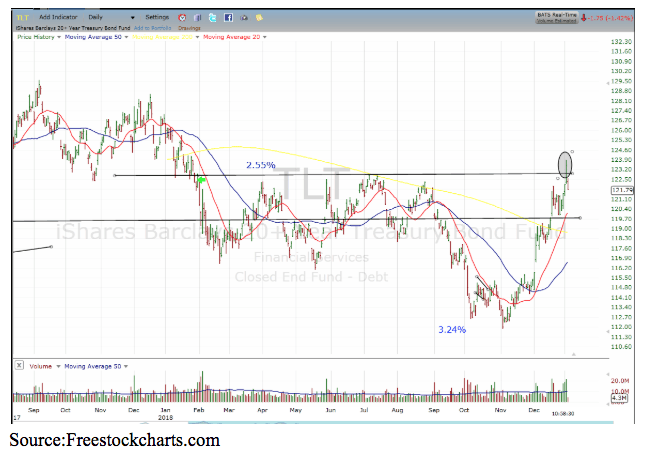Click the 3.24% chart annotation

(452, 330)
